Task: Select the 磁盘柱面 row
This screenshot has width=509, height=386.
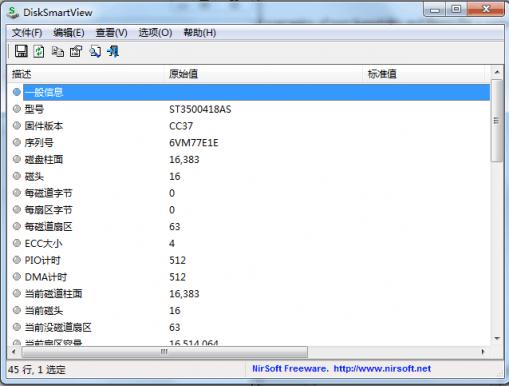Action: pyautogui.click(x=249, y=159)
